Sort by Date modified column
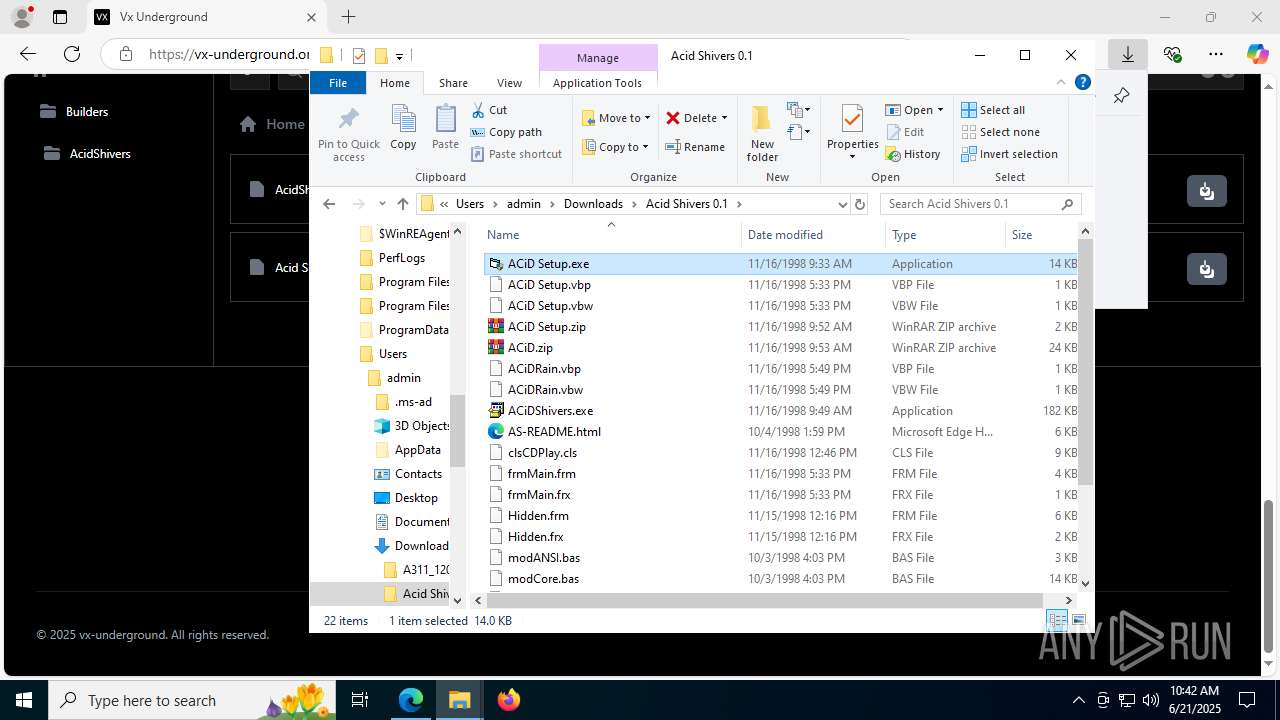1280x720 pixels. (813, 235)
